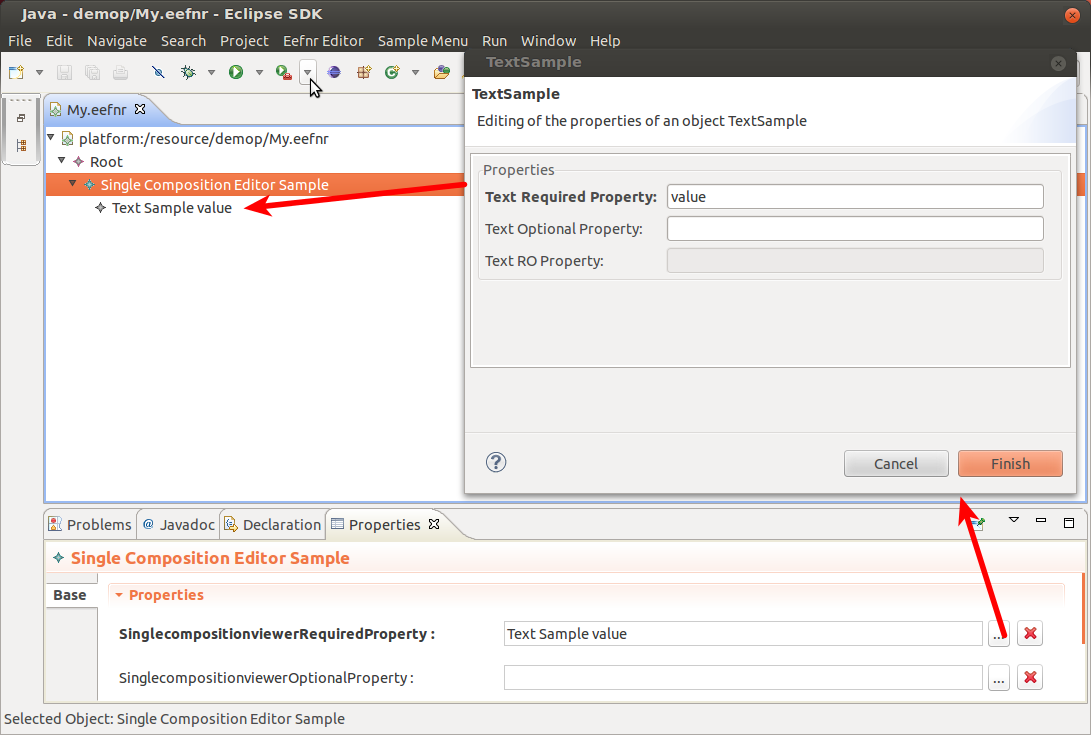The height and width of the screenshot is (735, 1091).
Task: Open the Properties view menu triangle
Action: 1014,520
